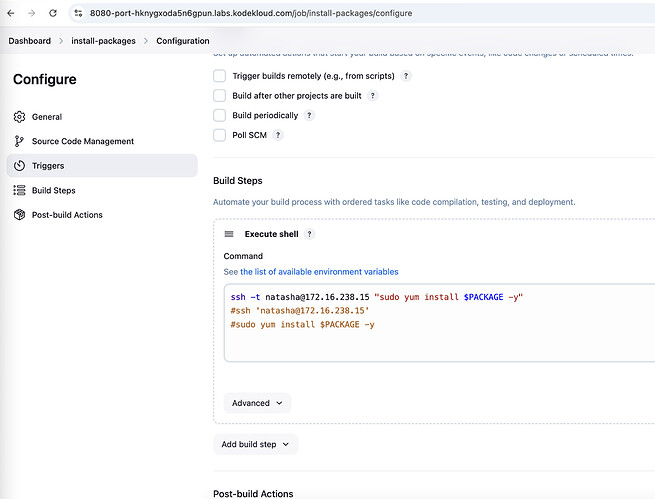Viewport: 655px width, 499px height.
Task: Select Post-build Actions in sidebar
Action: pos(67,215)
